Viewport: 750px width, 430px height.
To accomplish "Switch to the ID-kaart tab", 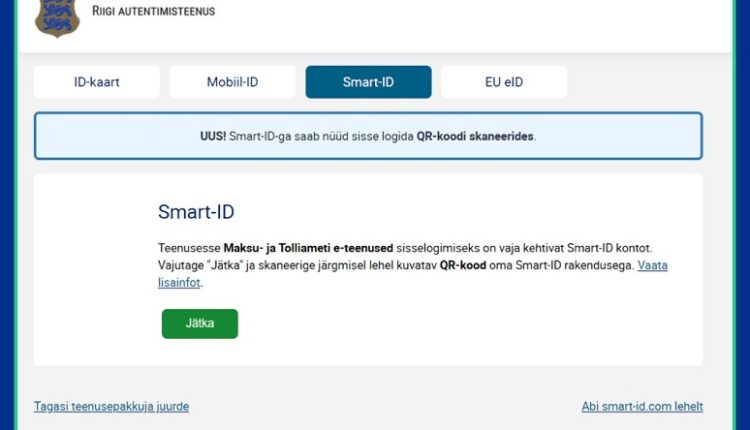I will click(96, 82).
